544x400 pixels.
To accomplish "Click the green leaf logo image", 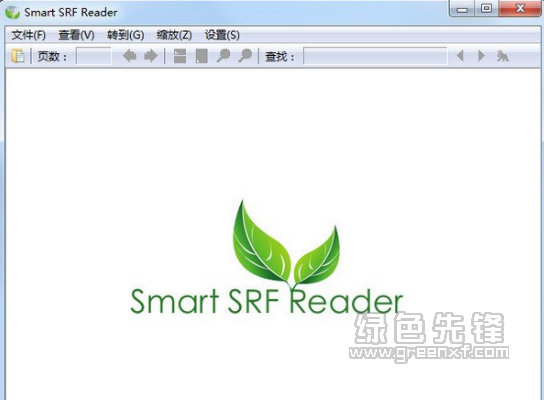I will tap(286, 243).
